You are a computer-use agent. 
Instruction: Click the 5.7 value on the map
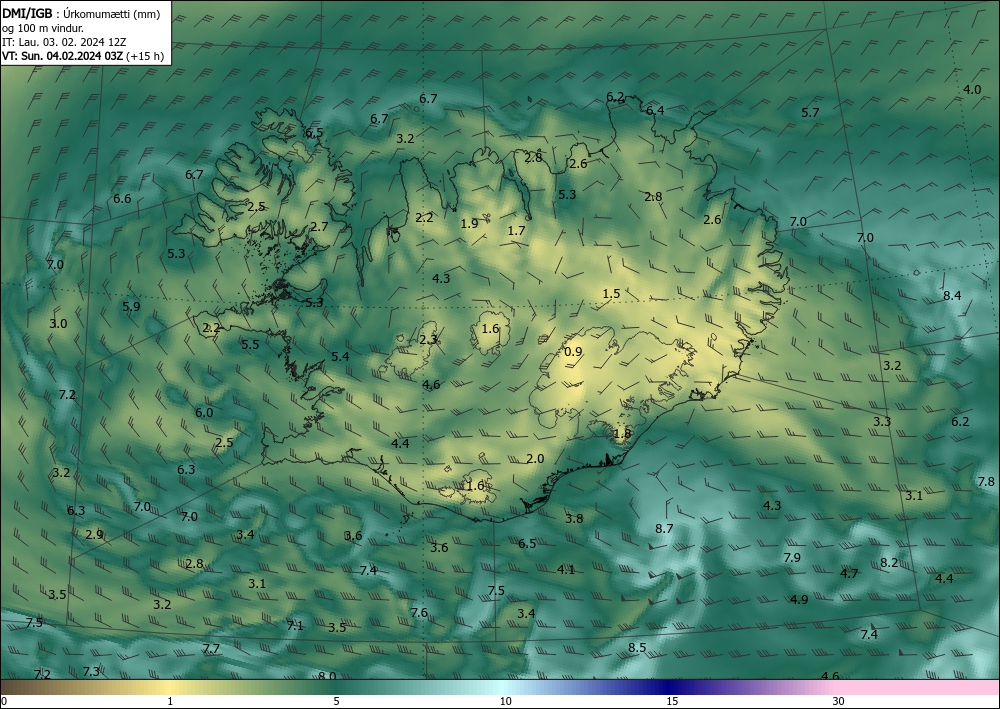[x=810, y=112]
